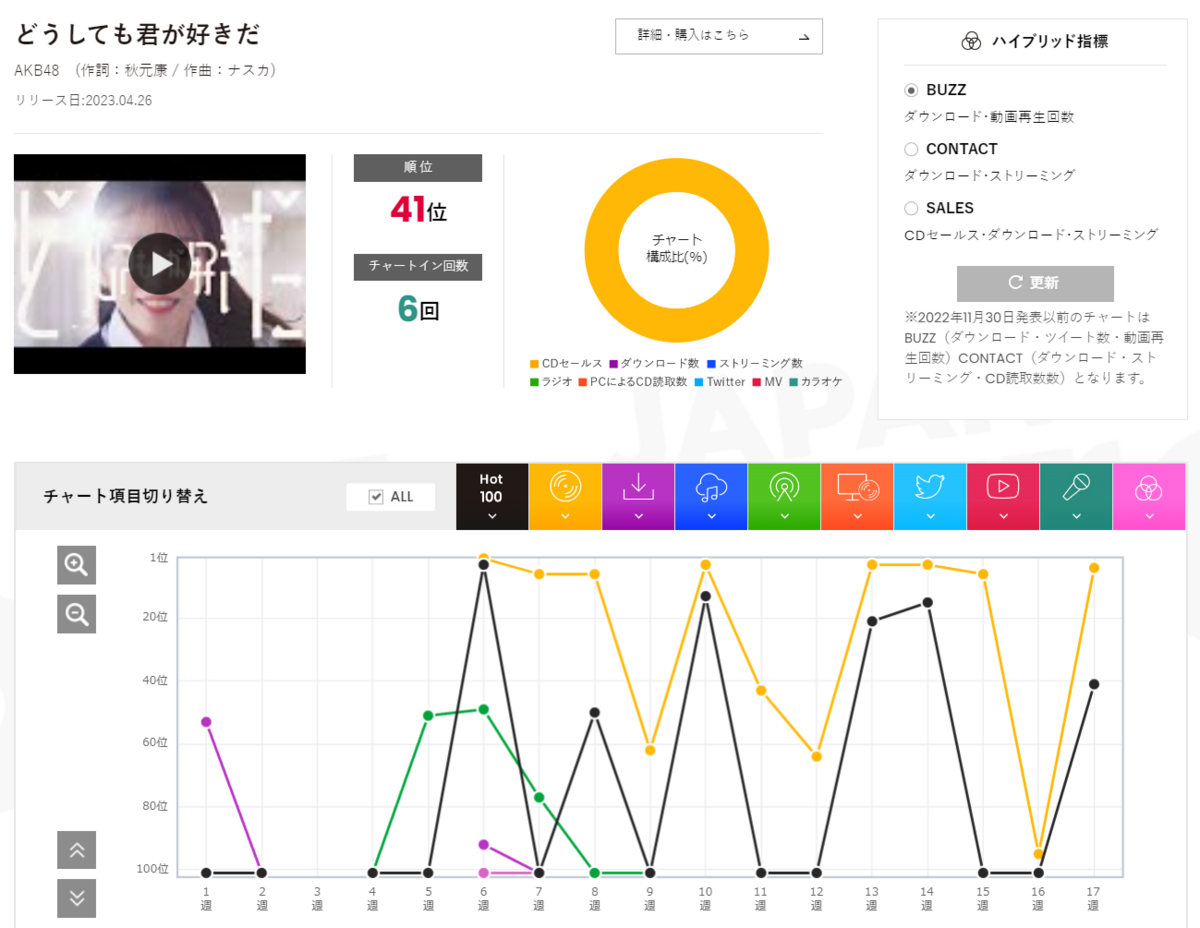Click the green radio point at week 5
This screenshot has width=1200, height=928.
(x=428, y=715)
